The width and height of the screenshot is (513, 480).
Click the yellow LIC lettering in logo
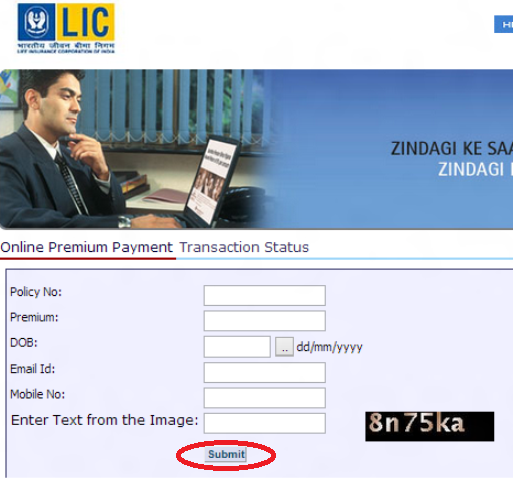(x=85, y=22)
